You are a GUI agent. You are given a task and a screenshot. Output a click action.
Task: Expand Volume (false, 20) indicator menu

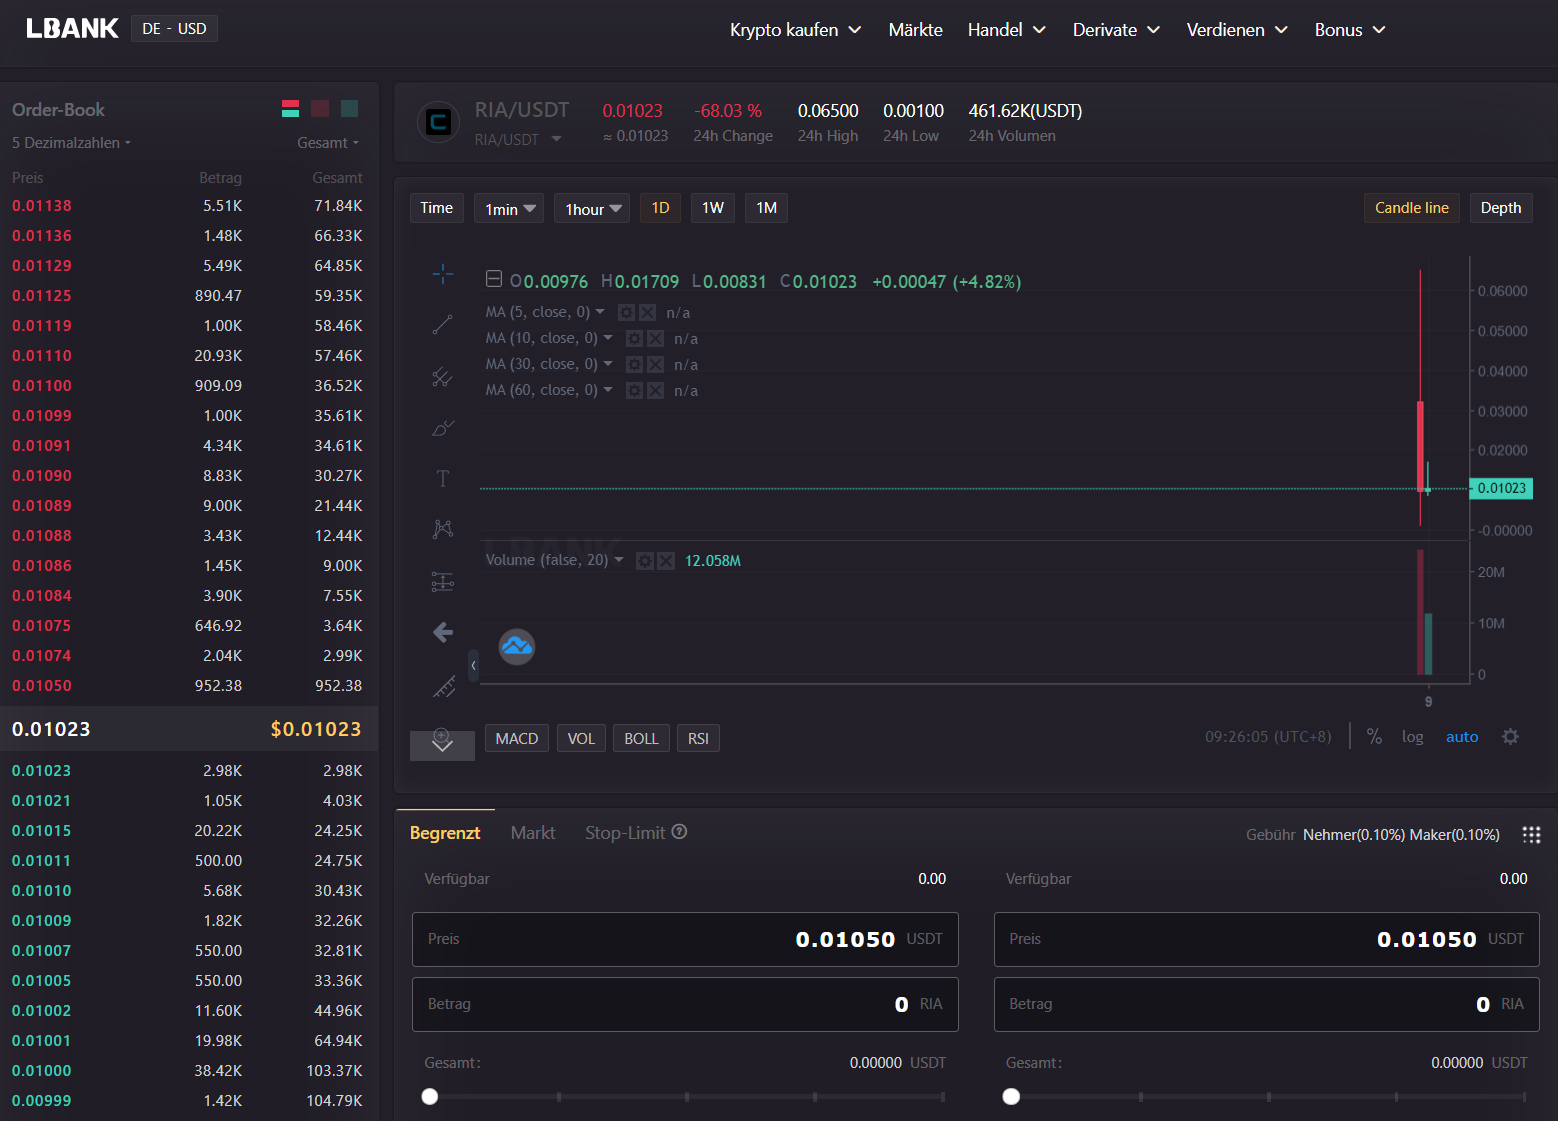point(619,560)
